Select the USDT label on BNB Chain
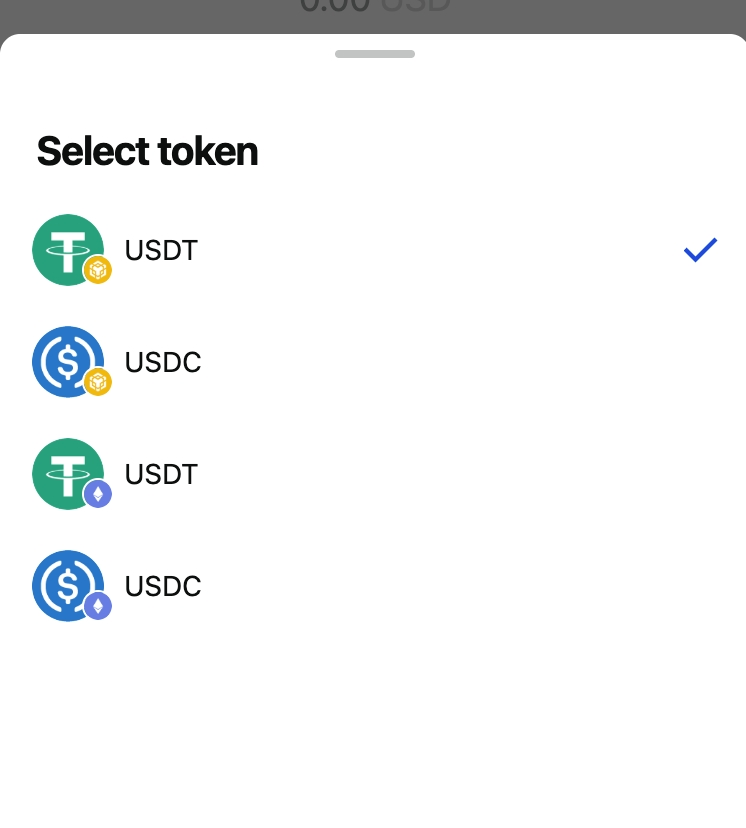This screenshot has height=828, width=746. 161,250
